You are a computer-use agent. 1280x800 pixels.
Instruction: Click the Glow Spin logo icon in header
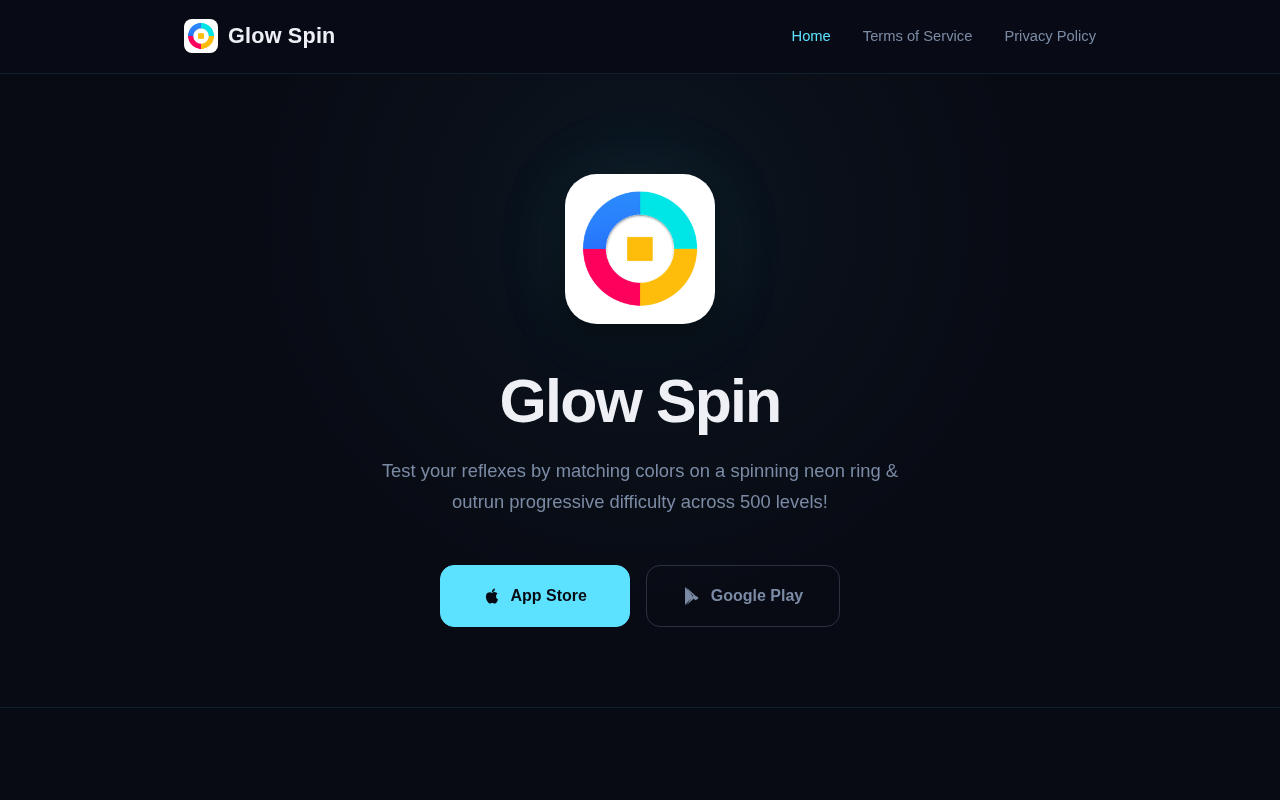pos(201,36)
